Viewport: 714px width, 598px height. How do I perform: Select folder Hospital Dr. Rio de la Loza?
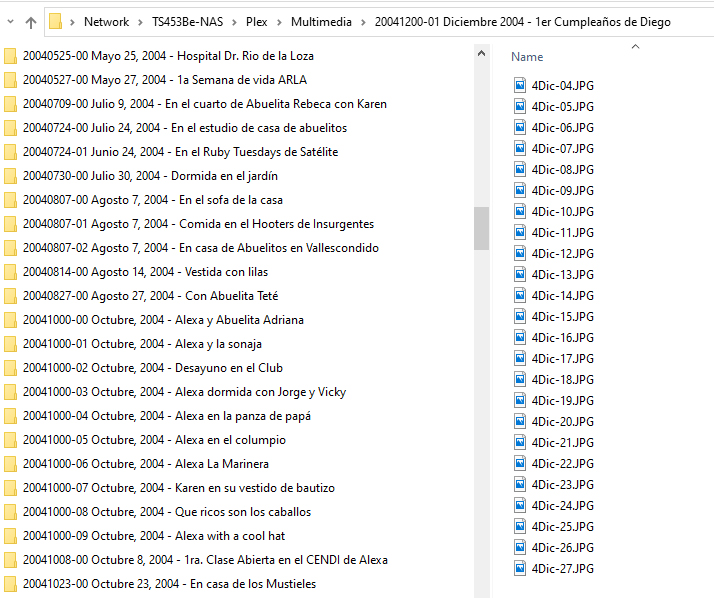(x=168, y=56)
